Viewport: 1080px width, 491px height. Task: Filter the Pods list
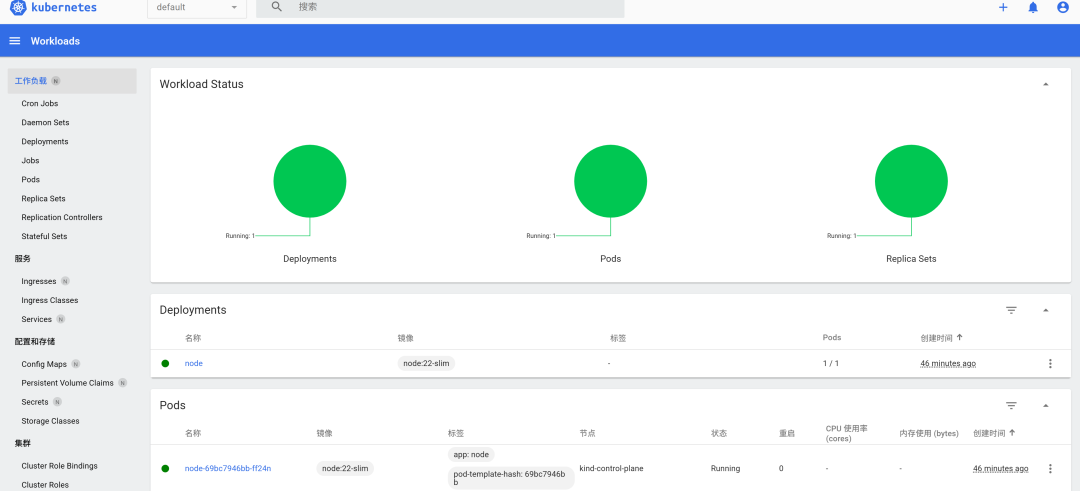[x=1011, y=405]
